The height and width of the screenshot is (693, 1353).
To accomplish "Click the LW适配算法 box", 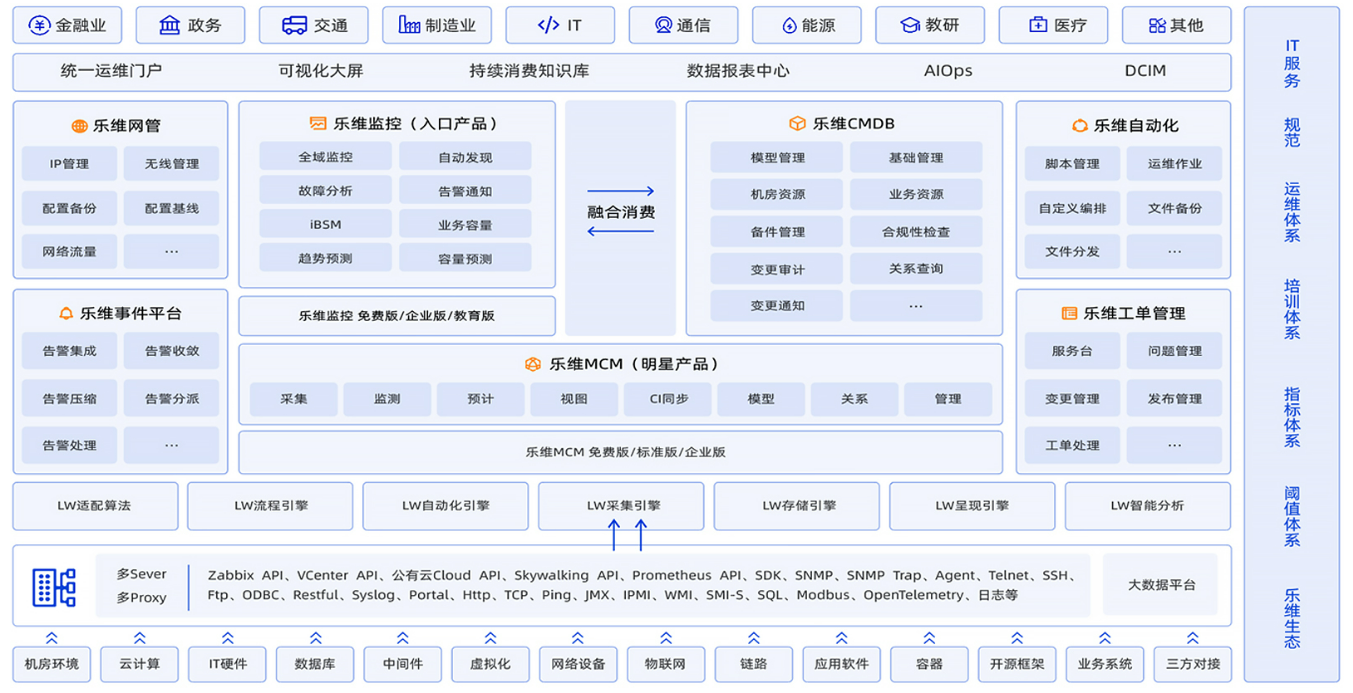I will [95, 506].
